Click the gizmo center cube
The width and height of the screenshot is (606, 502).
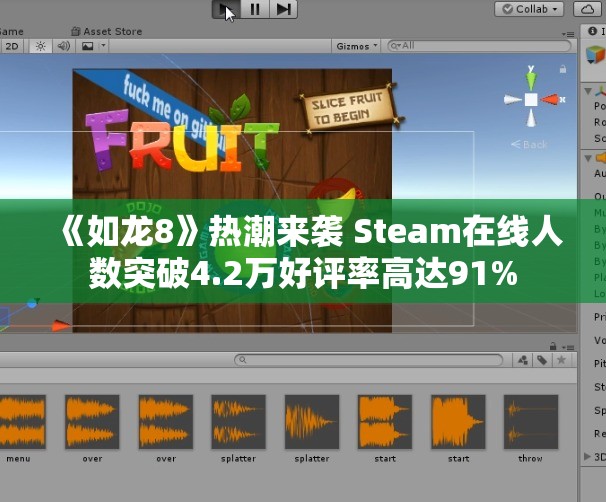click(x=531, y=100)
